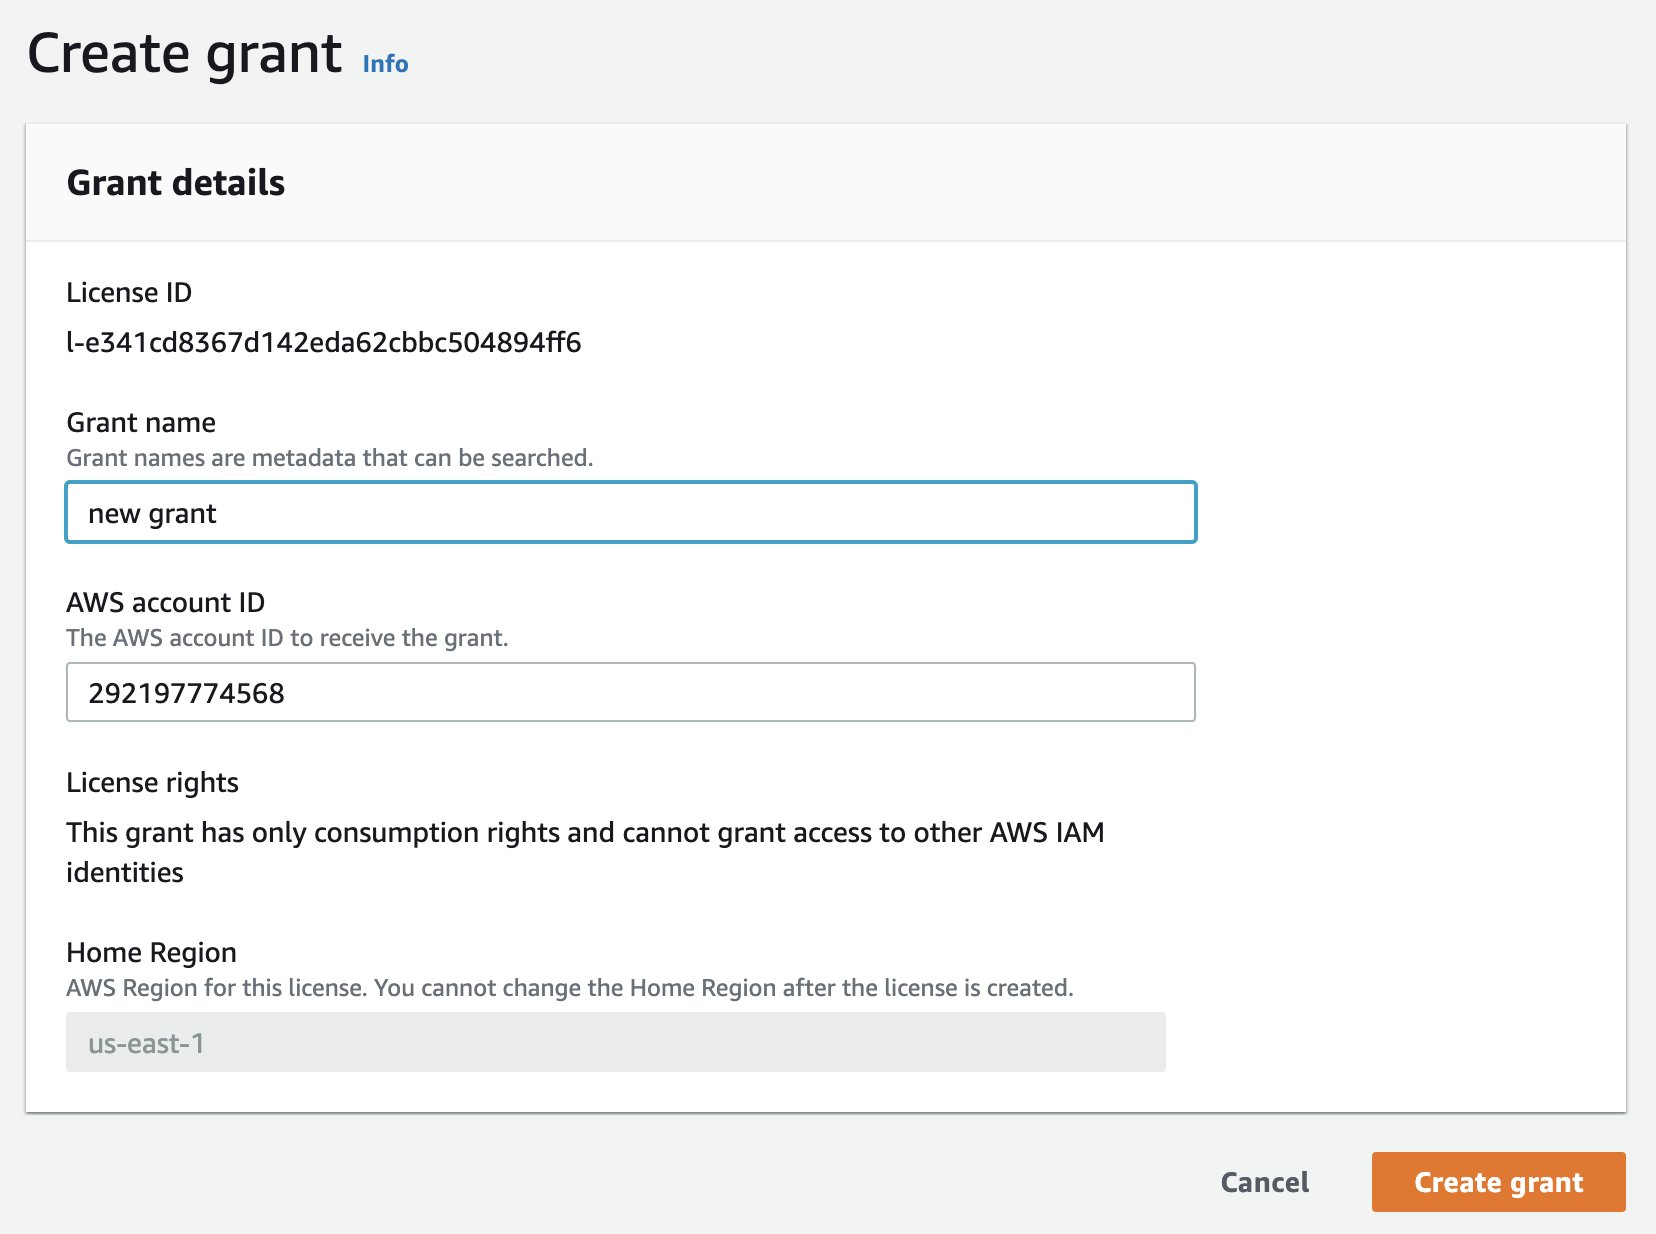Click the account number 292197774568
Image resolution: width=1656 pixels, height=1234 pixels.
(186, 692)
